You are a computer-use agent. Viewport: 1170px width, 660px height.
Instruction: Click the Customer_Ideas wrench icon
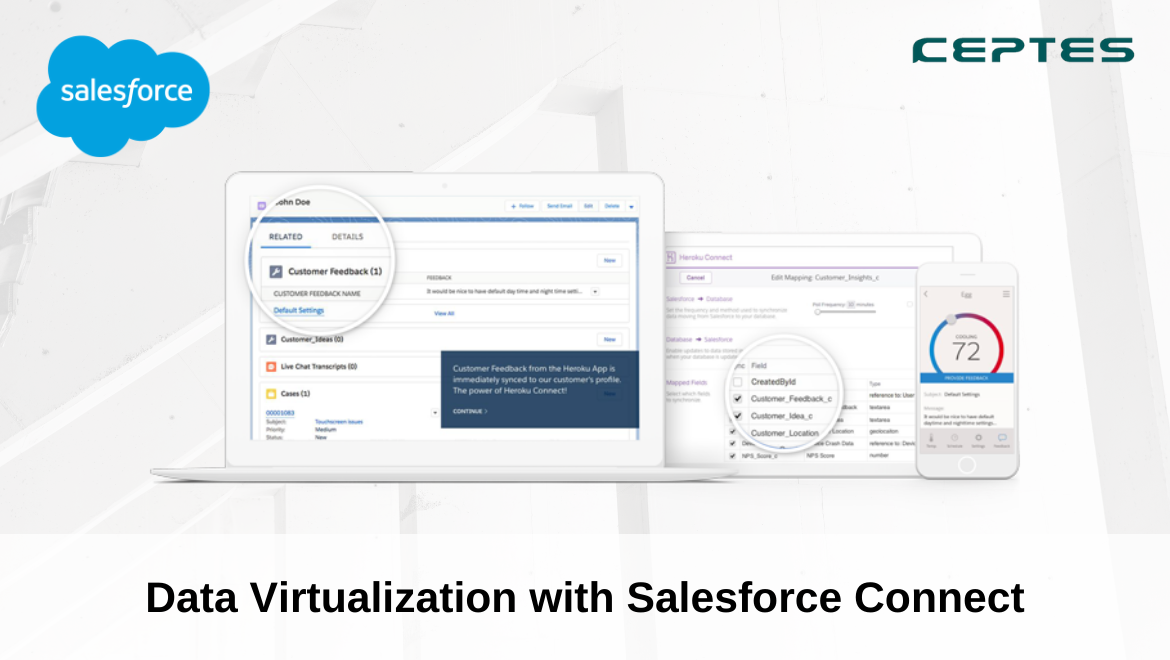pyautogui.click(x=271, y=339)
